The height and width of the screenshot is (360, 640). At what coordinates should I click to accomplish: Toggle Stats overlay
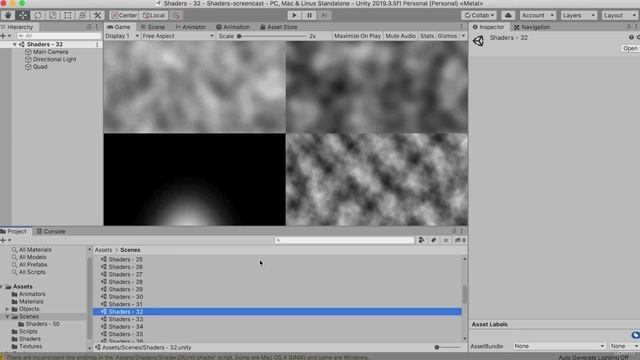[x=427, y=36]
